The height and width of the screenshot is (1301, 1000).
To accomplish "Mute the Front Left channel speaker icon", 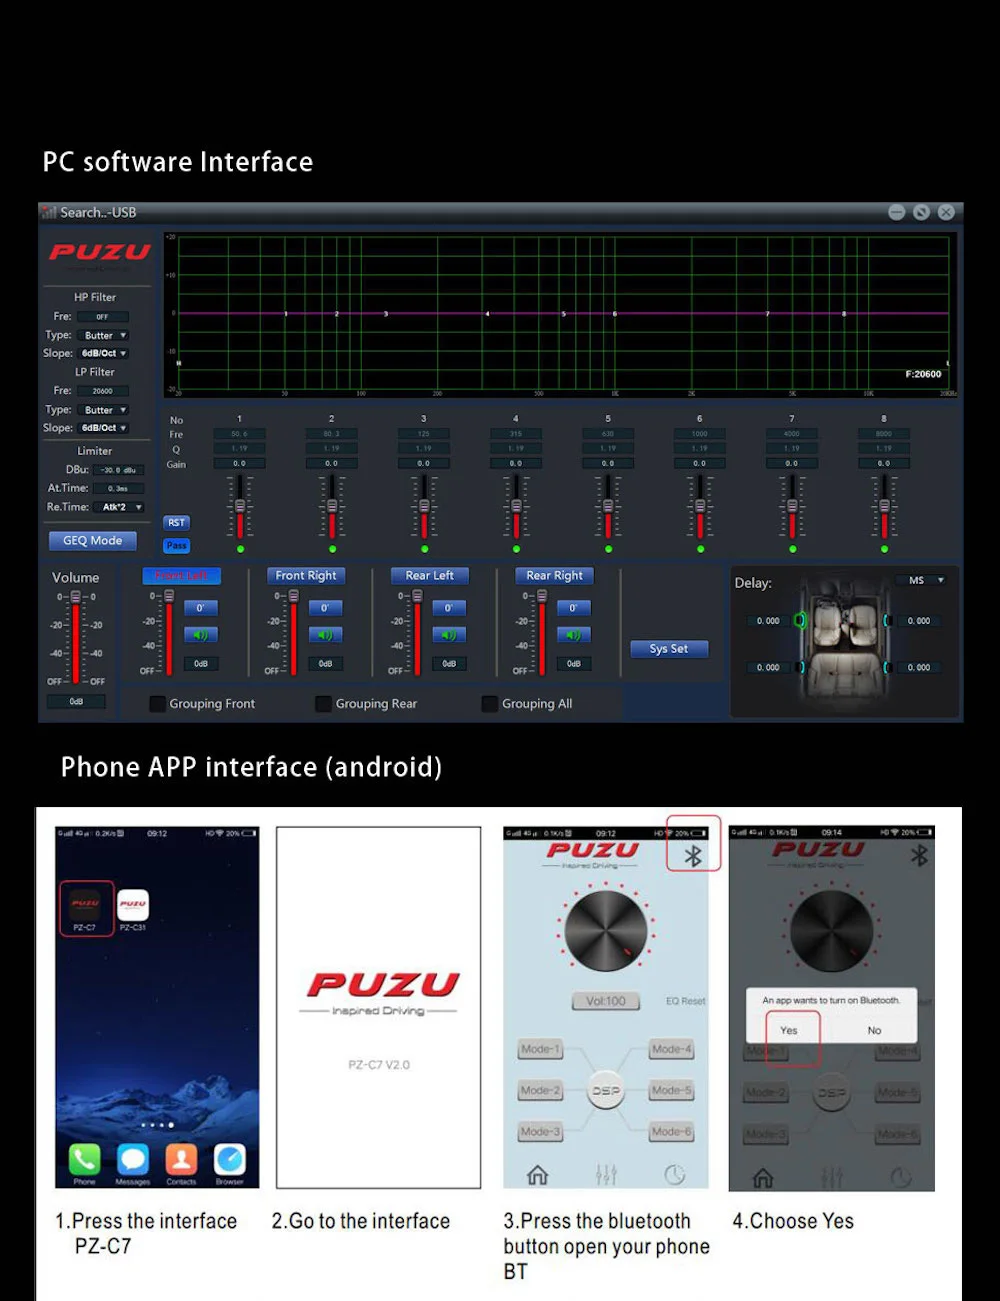I will click(x=201, y=635).
